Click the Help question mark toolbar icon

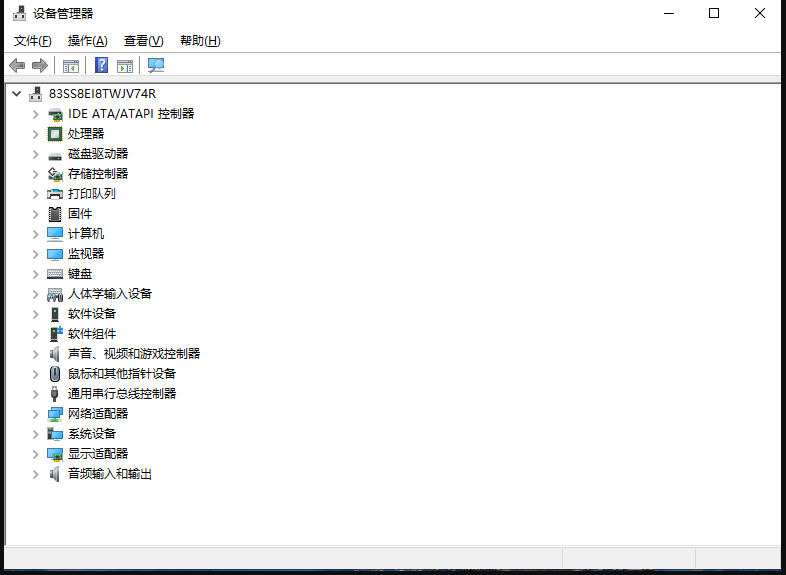tap(101, 66)
